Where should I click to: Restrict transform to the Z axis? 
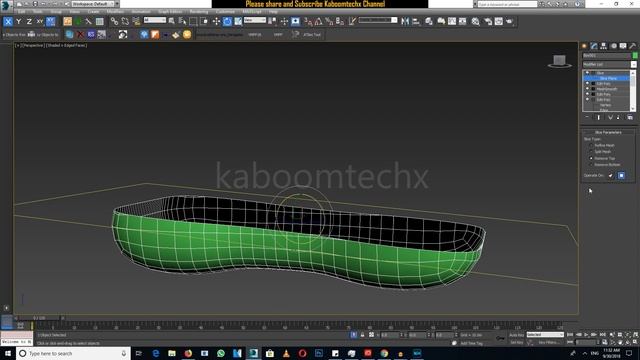point(29,22)
